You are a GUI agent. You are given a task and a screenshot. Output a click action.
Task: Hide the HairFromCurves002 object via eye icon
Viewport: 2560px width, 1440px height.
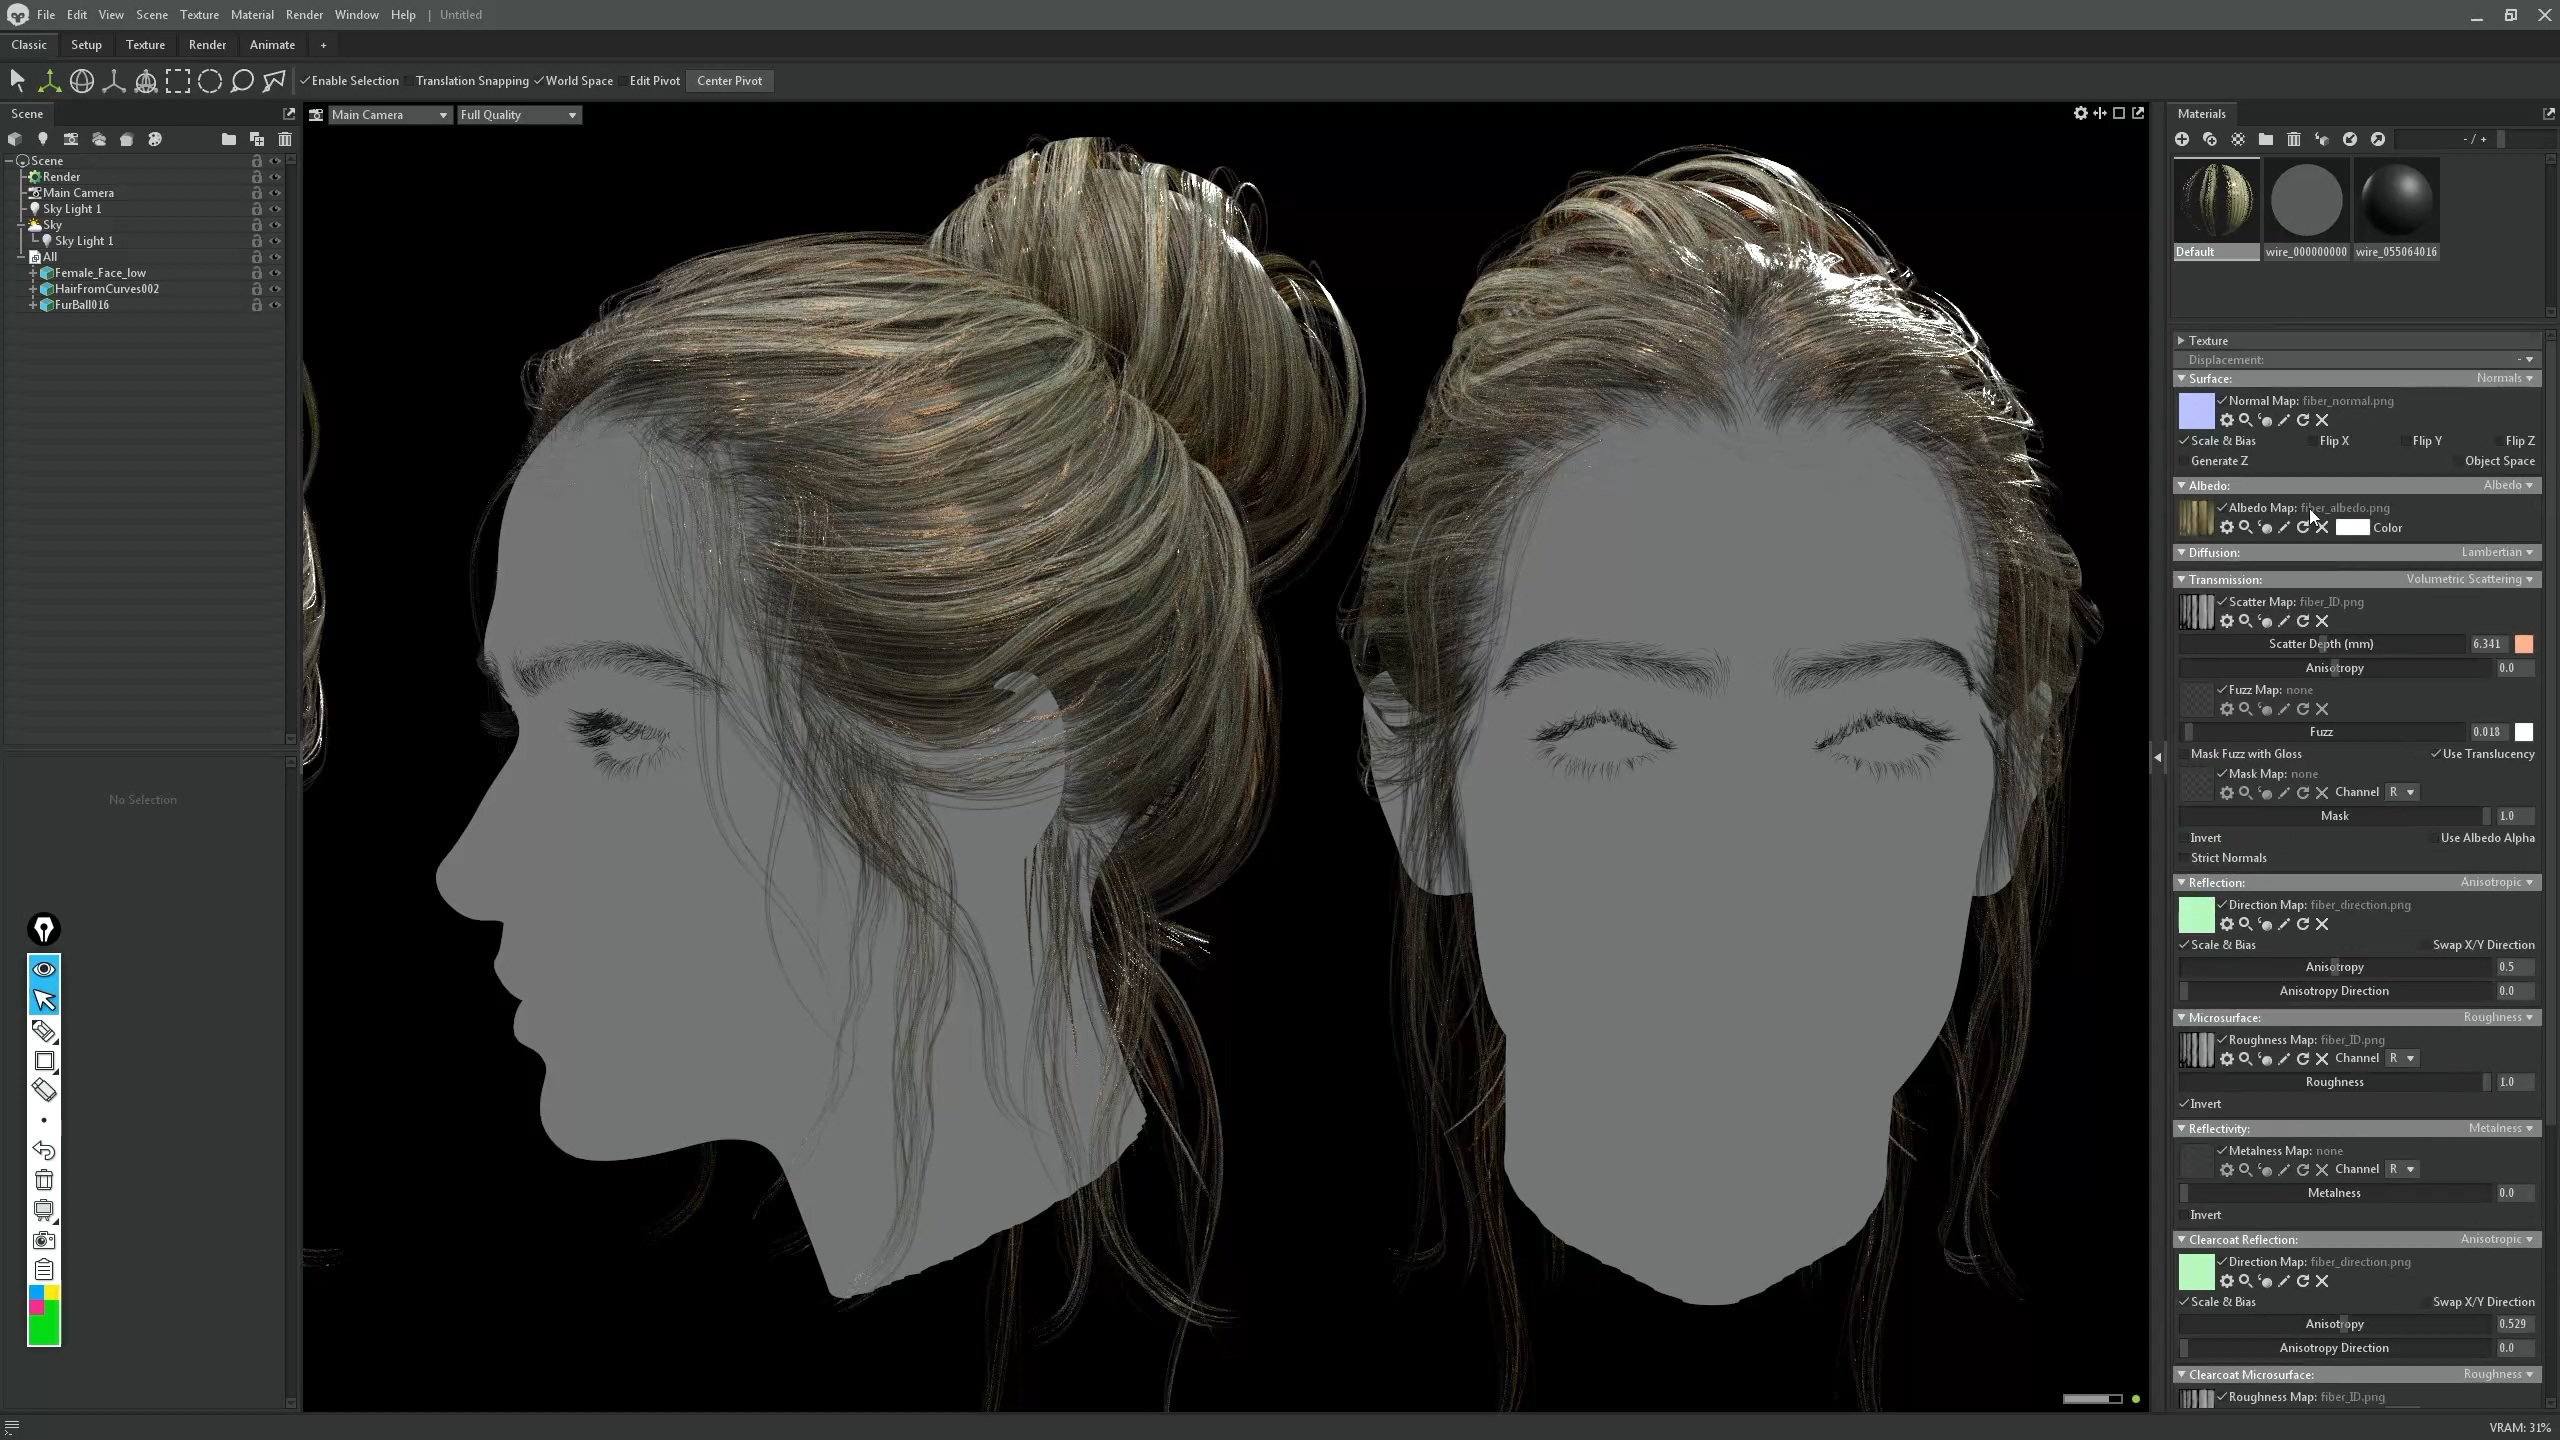click(x=275, y=289)
